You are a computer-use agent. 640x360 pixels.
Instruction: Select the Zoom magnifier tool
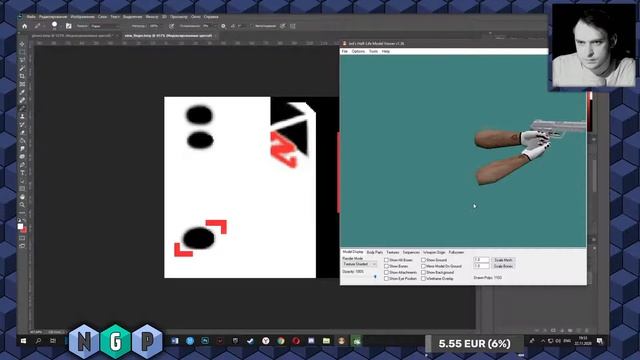[x=22, y=204]
